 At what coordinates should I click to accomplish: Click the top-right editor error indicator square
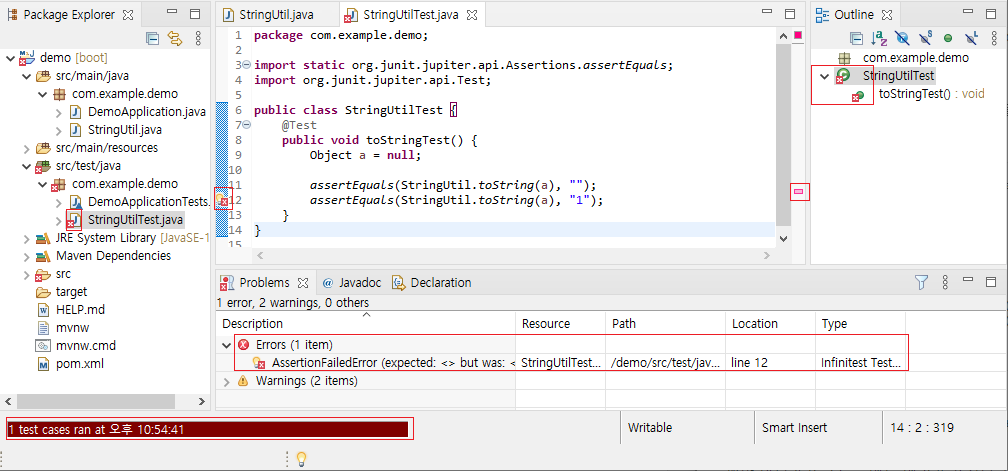798,35
